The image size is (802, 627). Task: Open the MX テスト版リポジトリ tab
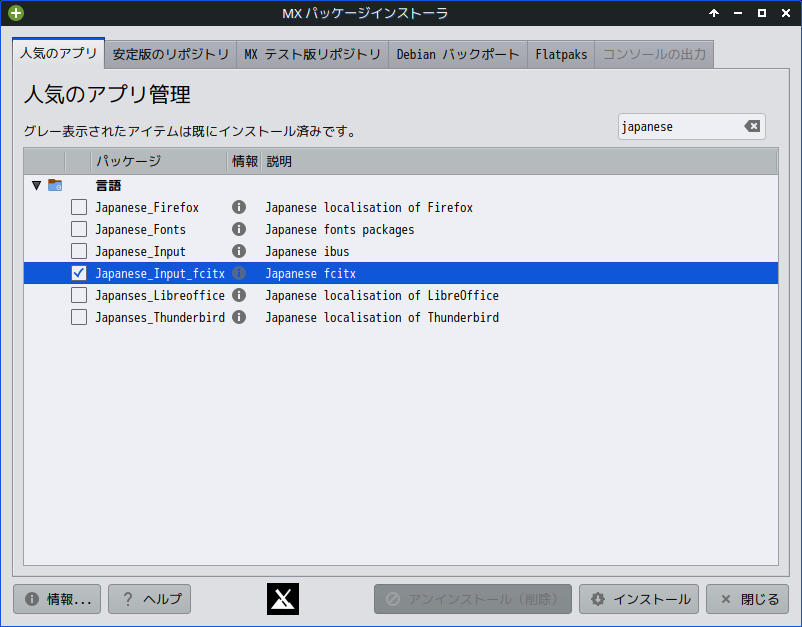[x=313, y=54]
